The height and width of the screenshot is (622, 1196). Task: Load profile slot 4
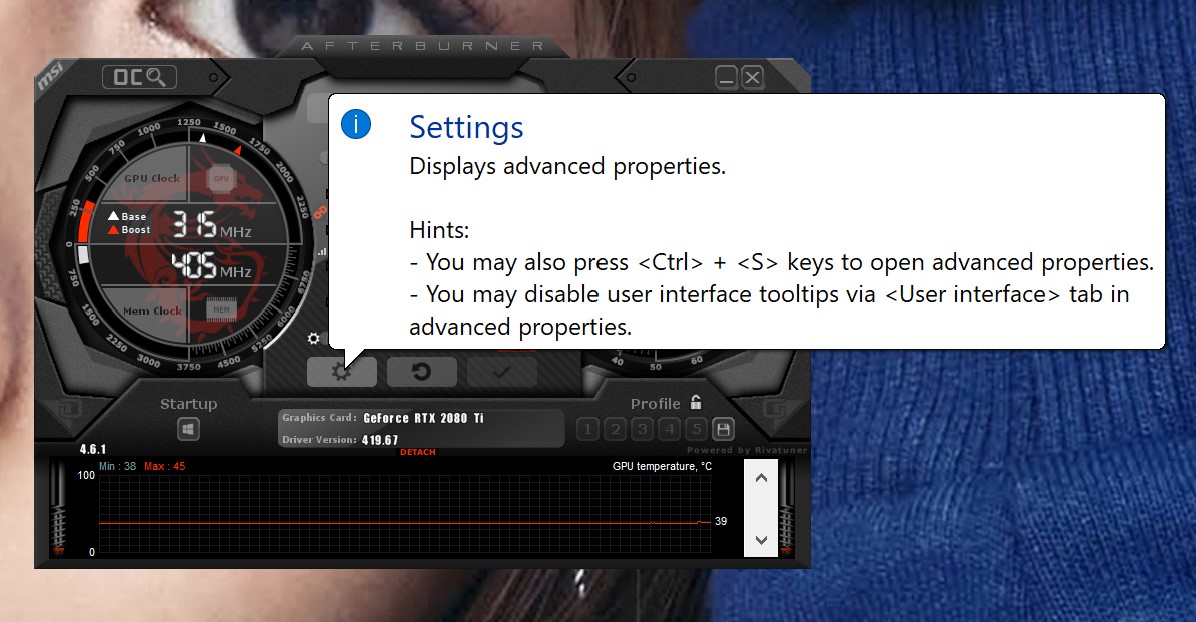pyautogui.click(x=670, y=429)
